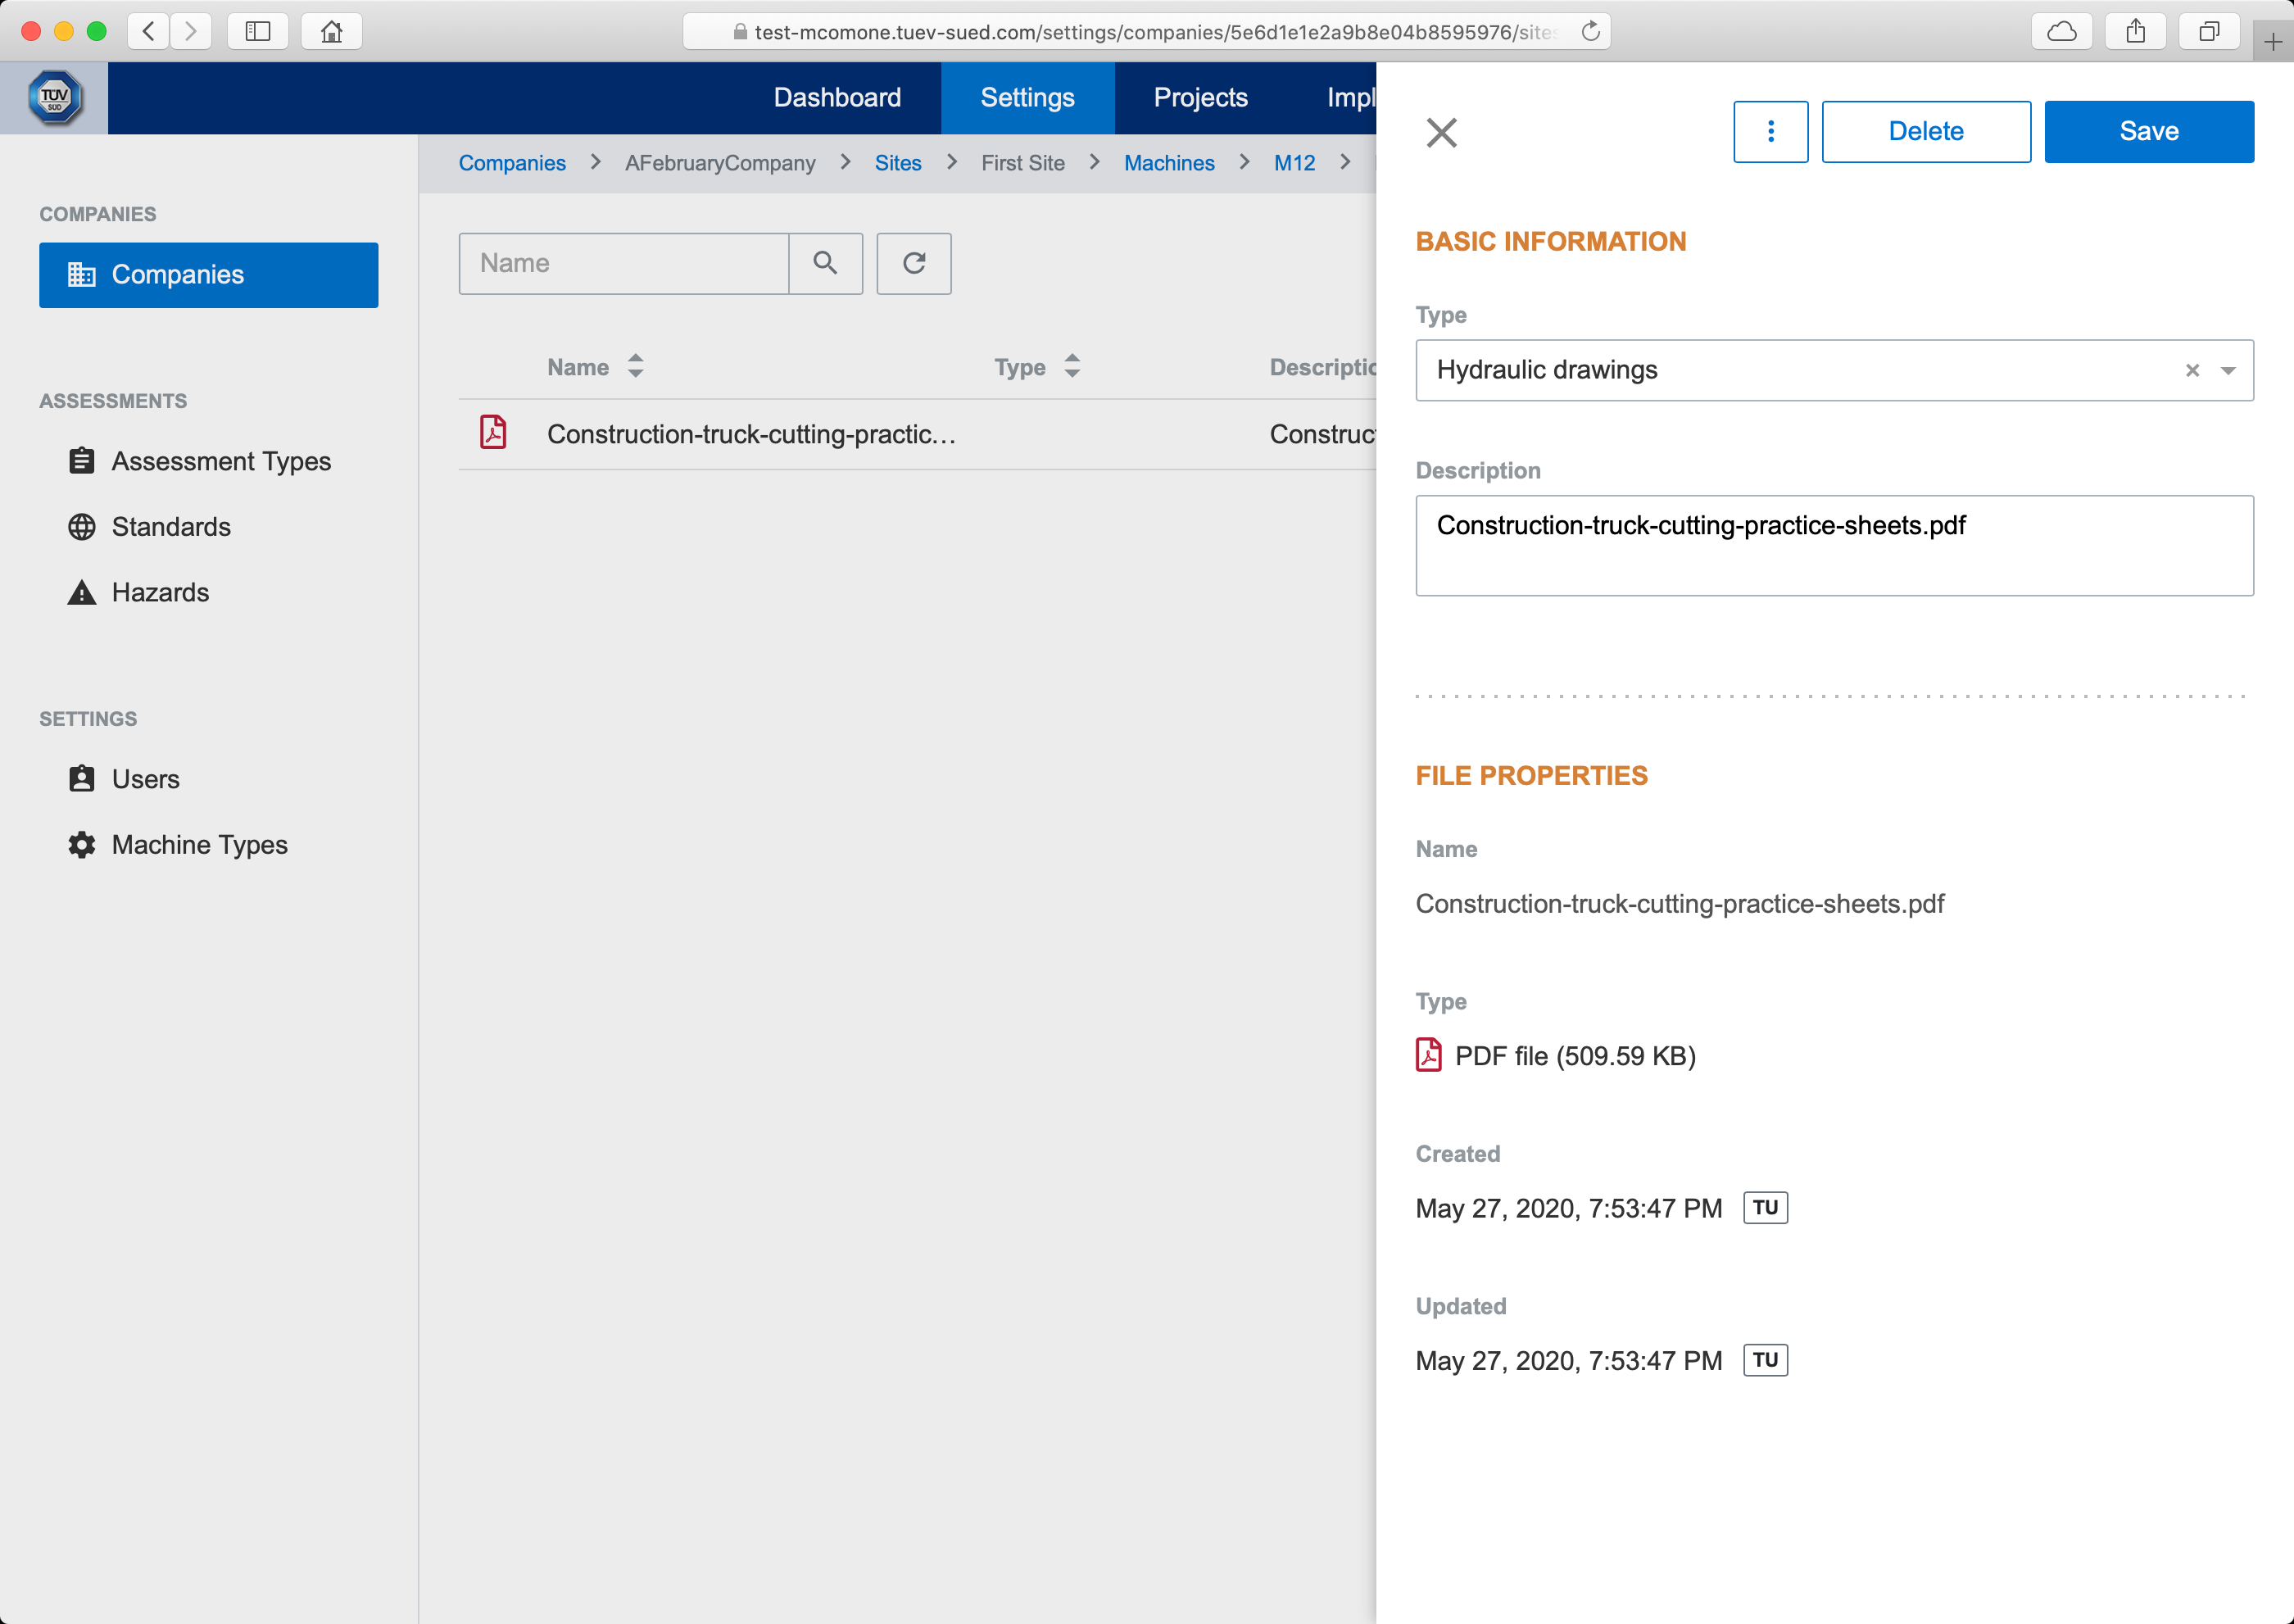Open the Projects tab

pyautogui.click(x=1200, y=97)
